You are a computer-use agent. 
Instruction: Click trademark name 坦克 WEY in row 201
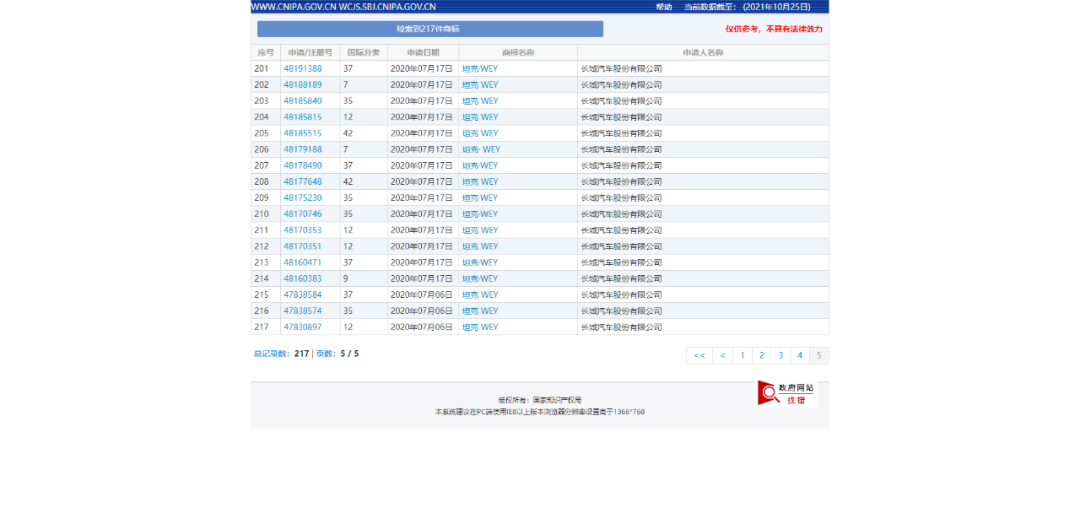click(479, 69)
